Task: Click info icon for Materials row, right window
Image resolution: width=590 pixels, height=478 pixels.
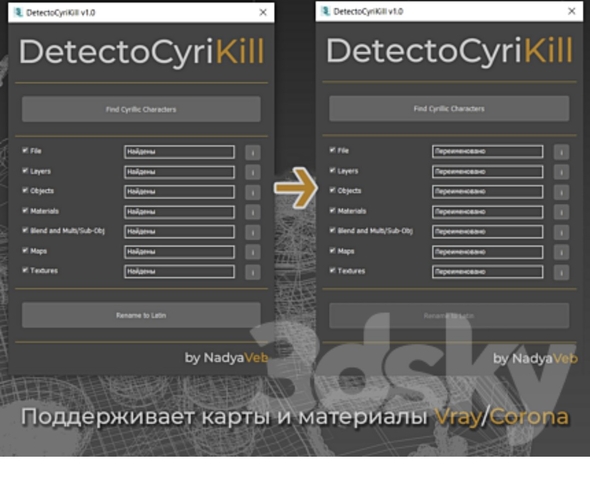Action: (x=561, y=212)
